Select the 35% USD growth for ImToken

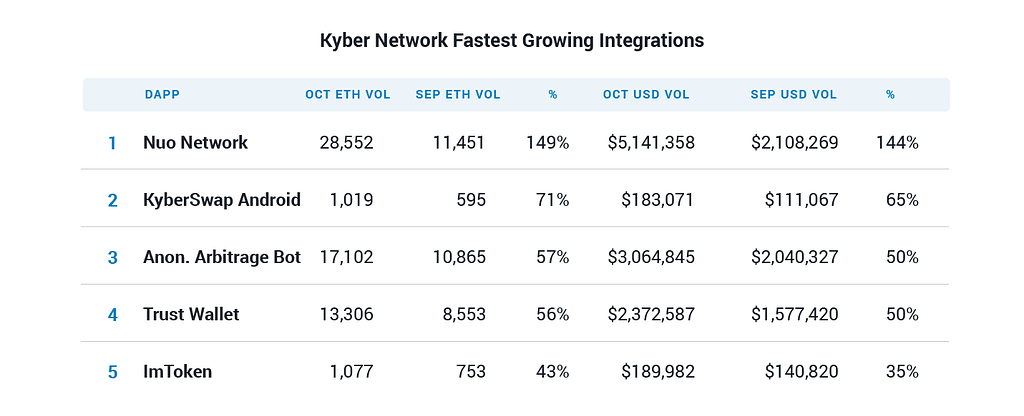point(902,372)
